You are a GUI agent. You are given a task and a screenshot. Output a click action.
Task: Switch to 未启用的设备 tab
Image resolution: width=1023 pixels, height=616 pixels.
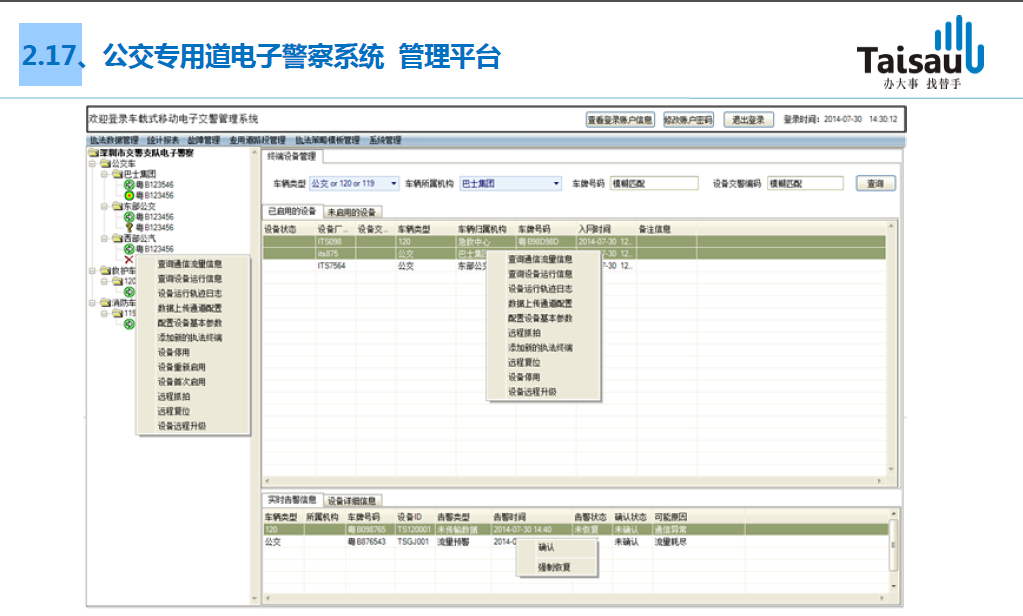[x=353, y=212]
